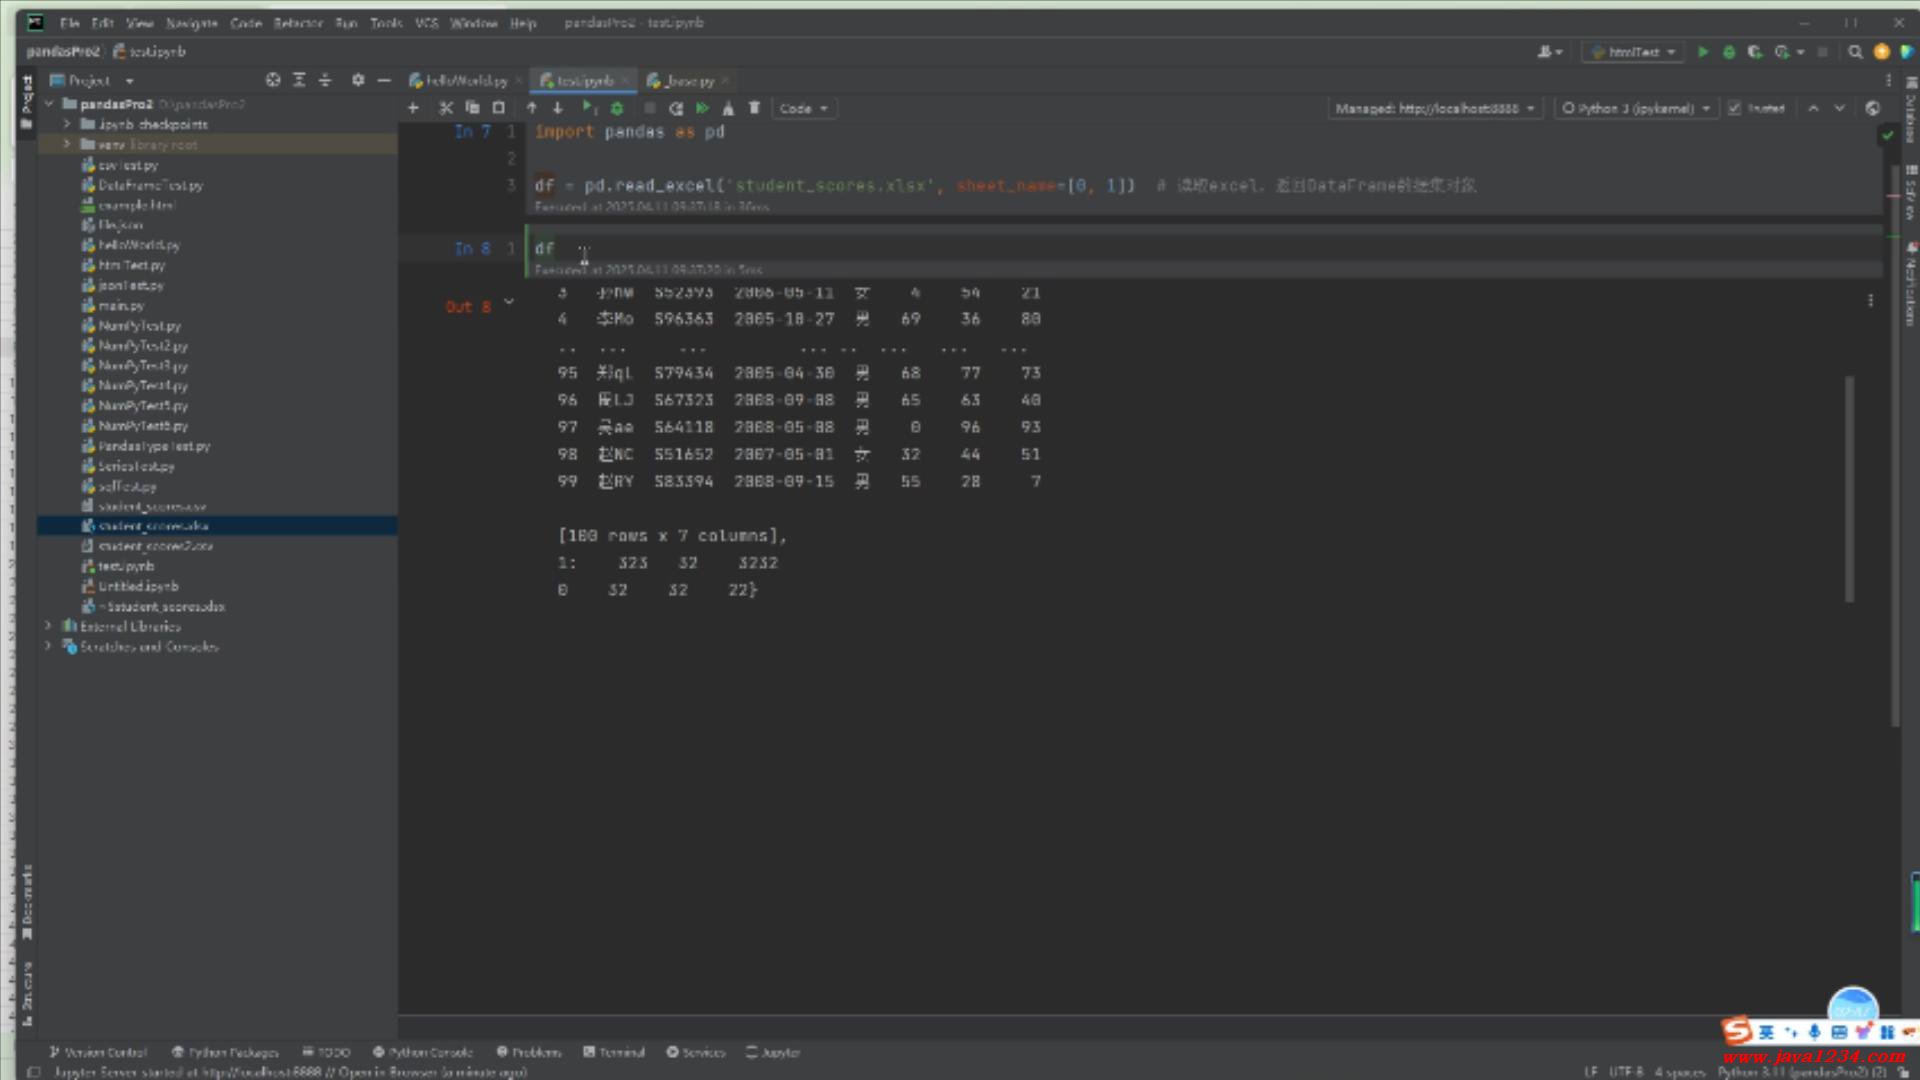Viewport: 1920px width, 1080px height.
Task: Switch to helloWorld.py editor tab
Action: (465, 80)
